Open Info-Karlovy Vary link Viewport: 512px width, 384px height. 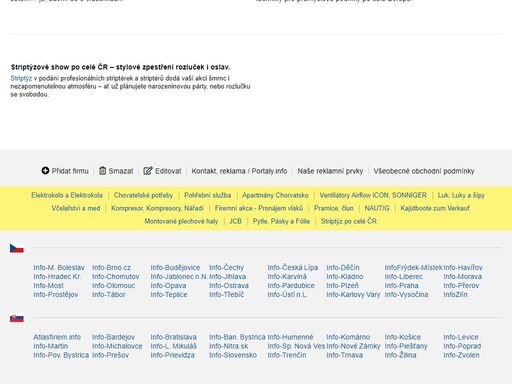tap(353, 295)
